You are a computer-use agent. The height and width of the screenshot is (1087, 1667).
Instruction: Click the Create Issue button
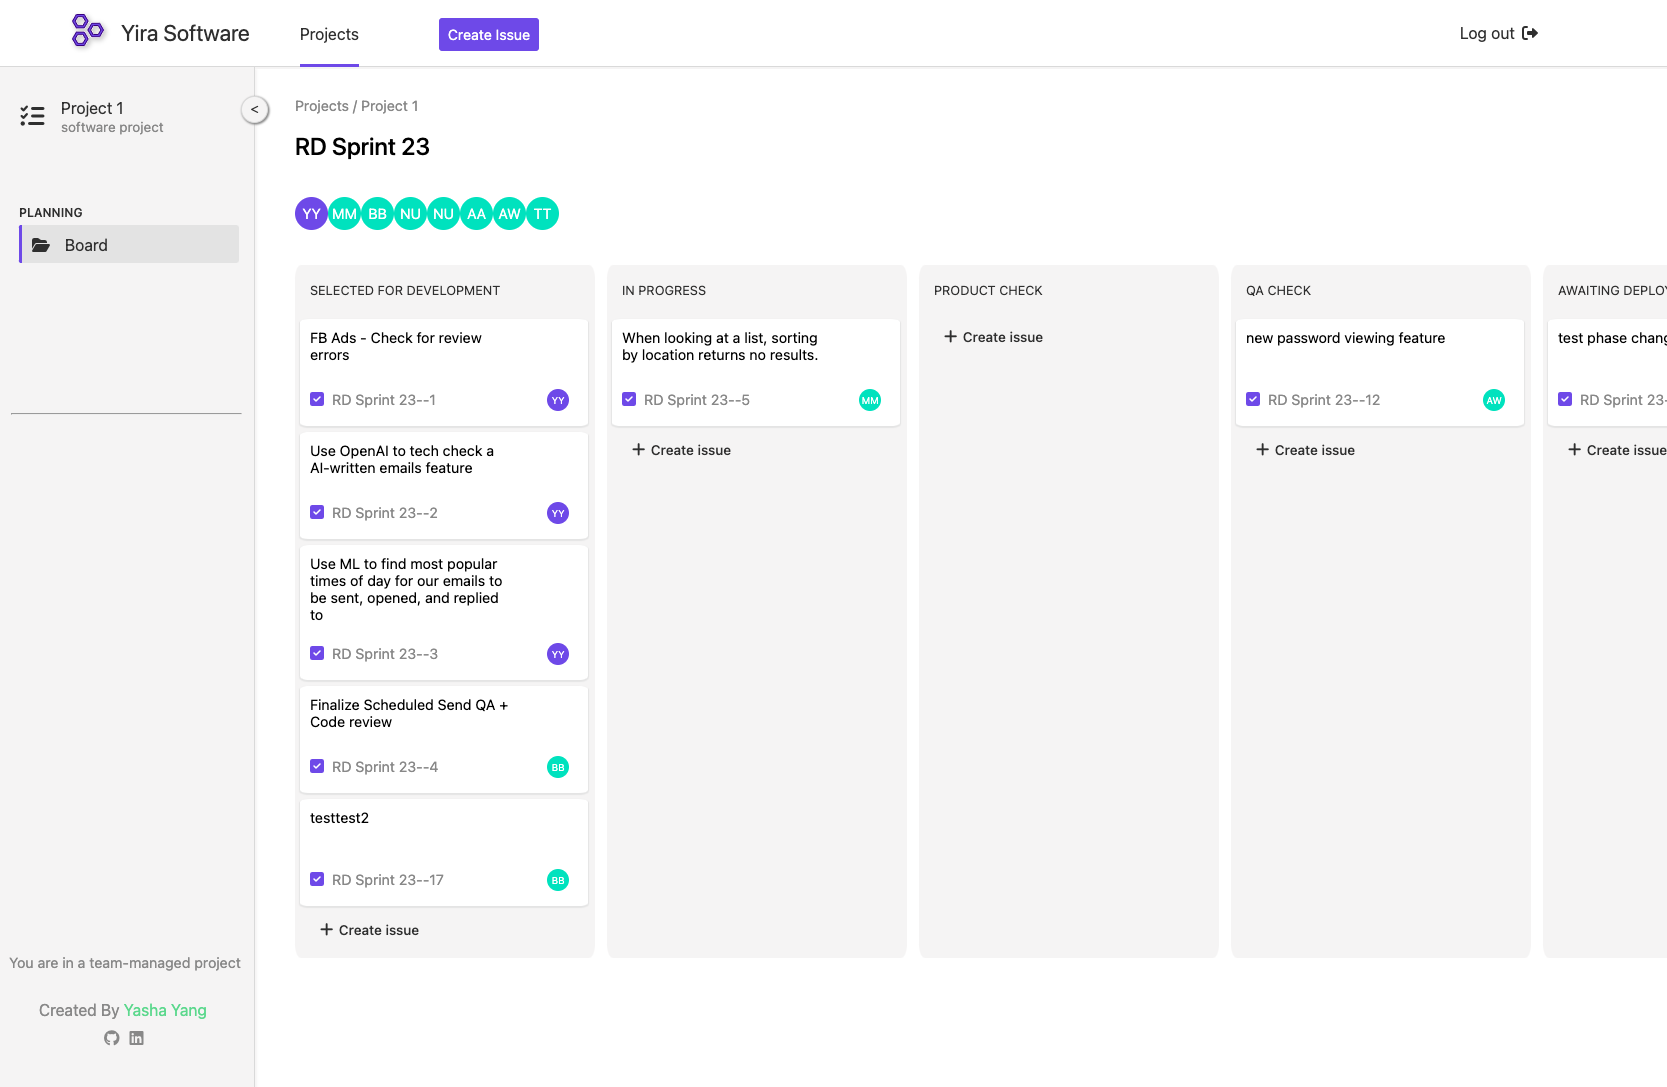click(488, 34)
